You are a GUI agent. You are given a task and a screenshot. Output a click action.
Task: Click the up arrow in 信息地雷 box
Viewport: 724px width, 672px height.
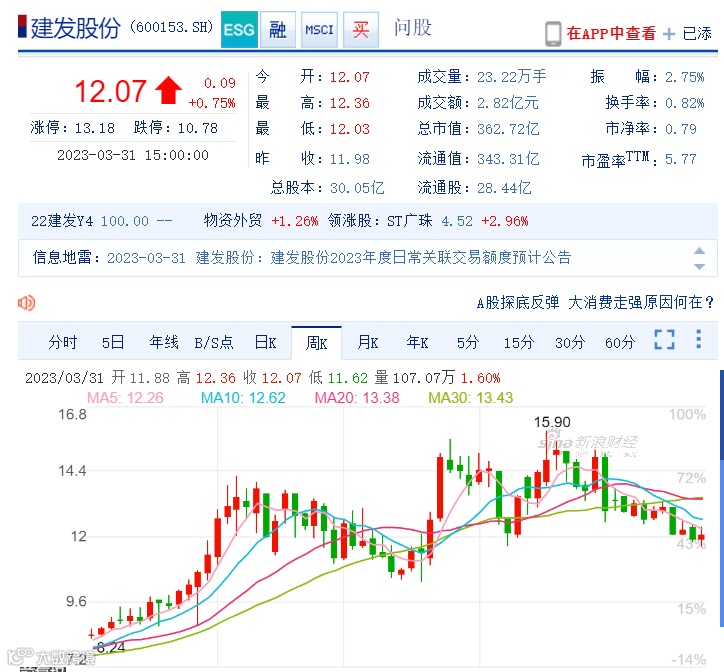[x=700, y=250]
